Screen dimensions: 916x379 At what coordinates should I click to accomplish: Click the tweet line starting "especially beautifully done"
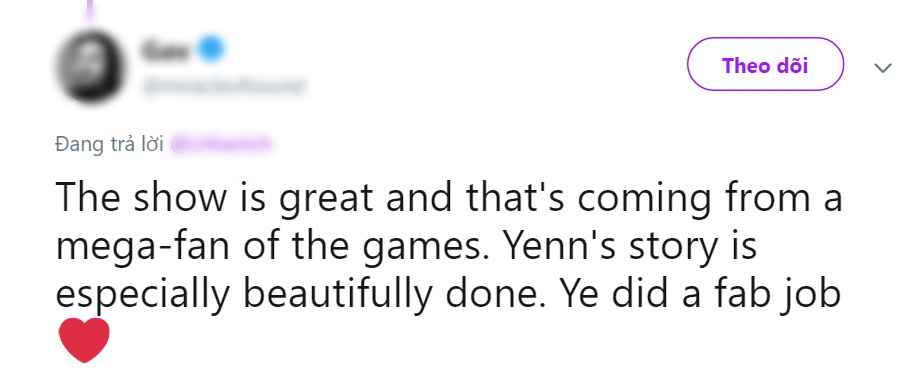pos(448,294)
